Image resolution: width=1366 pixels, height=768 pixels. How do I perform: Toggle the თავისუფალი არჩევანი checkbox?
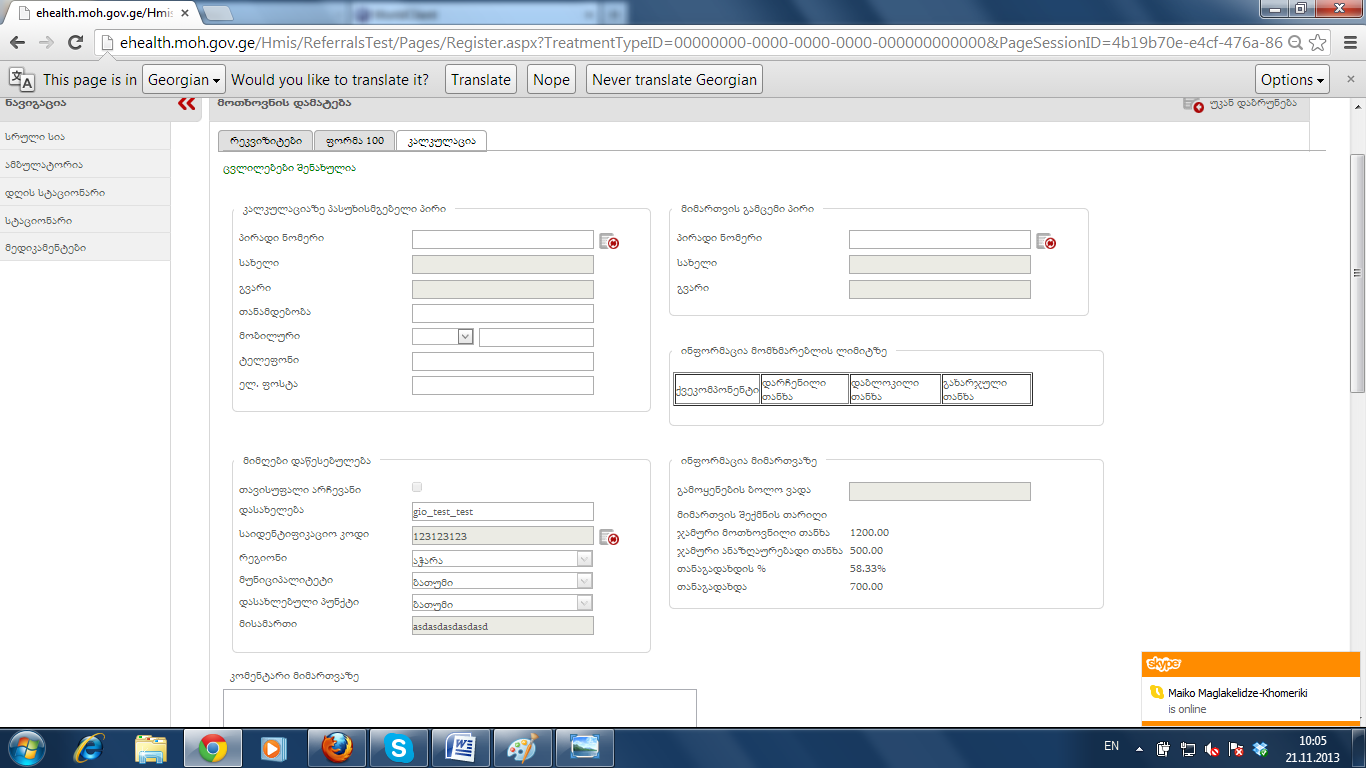(x=417, y=487)
